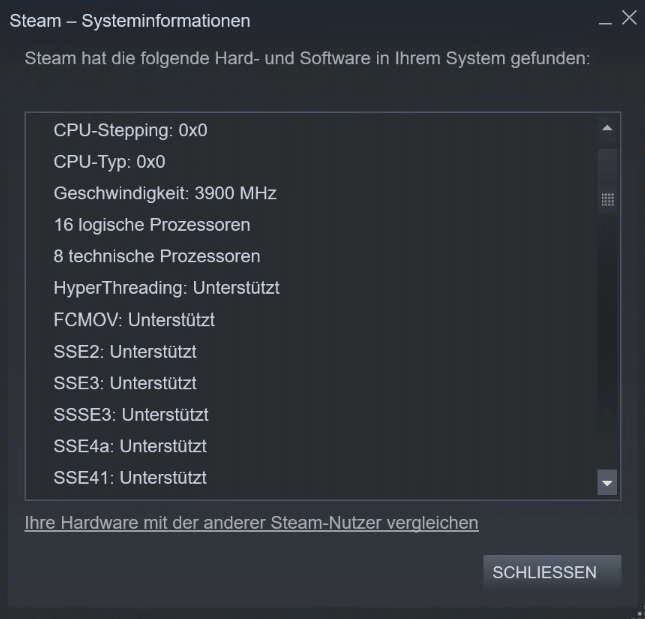Select the 8 technische Prozessoren line
Image resolution: width=645 pixels, height=619 pixels.
(157, 256)
